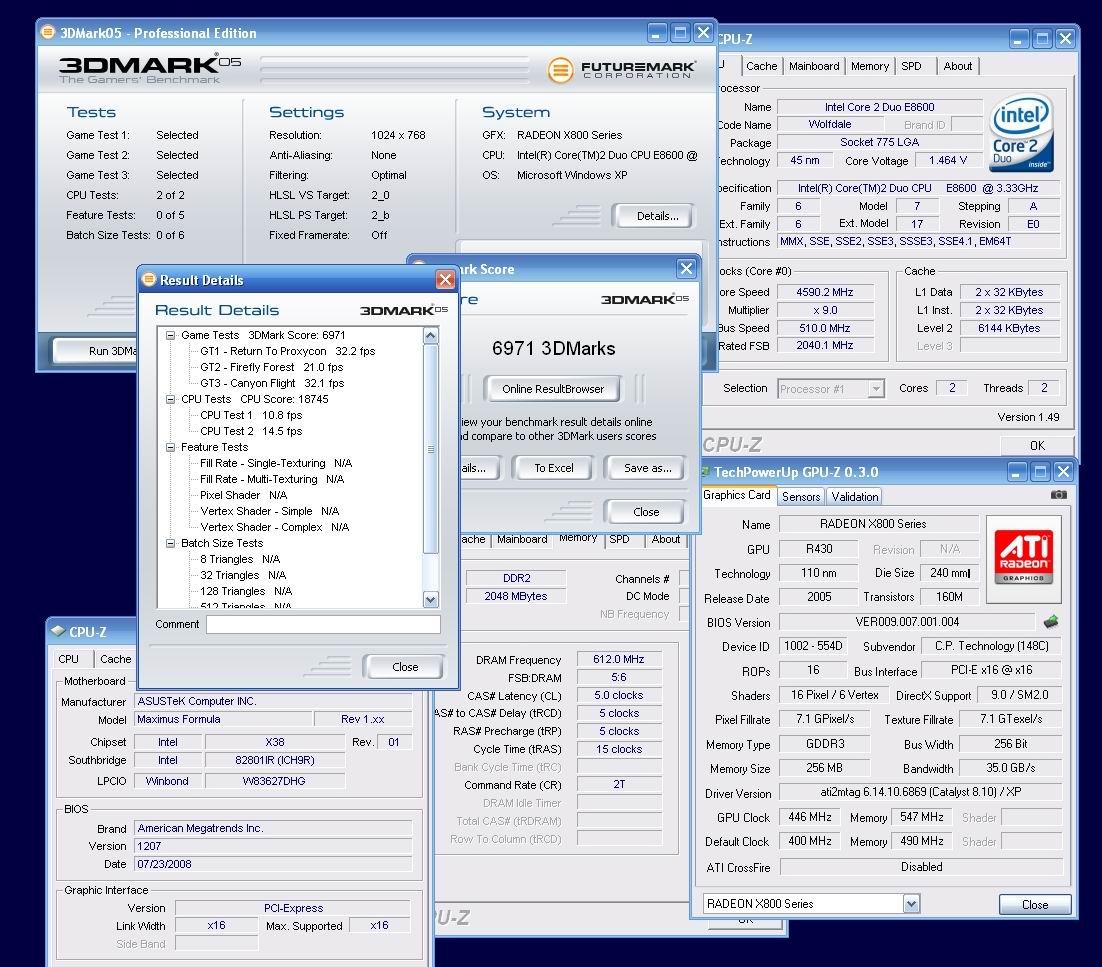Click the CPU-Z mainboard window title icon
1102x967 pixels.
58,631
